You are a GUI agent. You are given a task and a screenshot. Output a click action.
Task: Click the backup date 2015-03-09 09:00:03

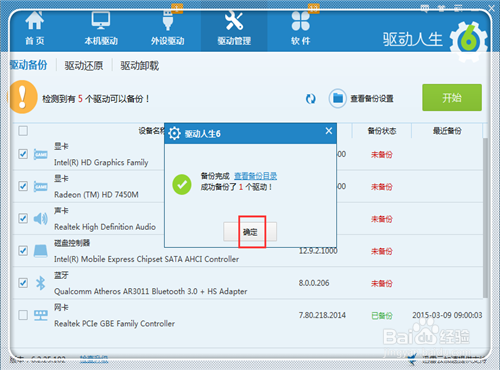pos(447,315)
